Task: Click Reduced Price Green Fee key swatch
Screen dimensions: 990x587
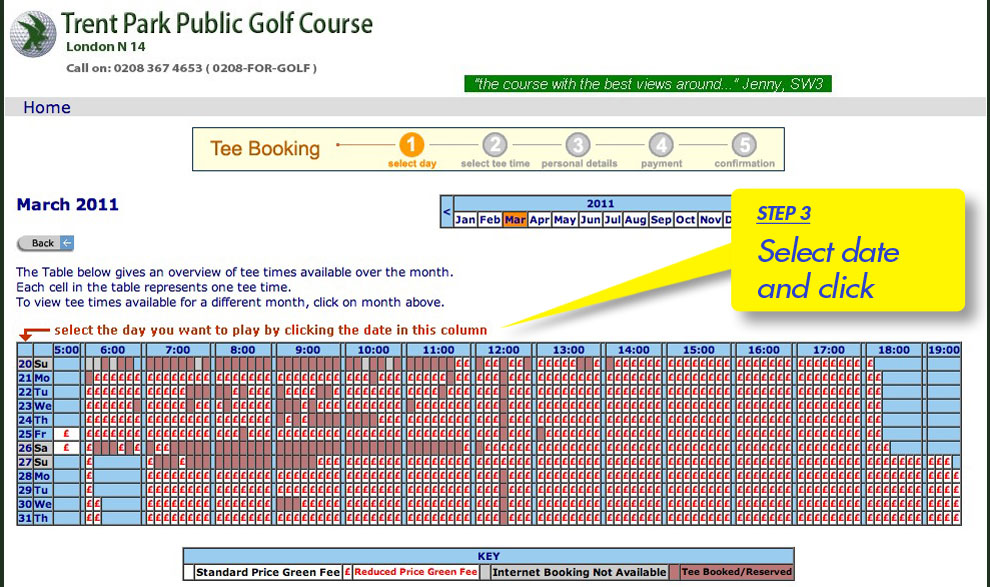Action: point(347,572)
